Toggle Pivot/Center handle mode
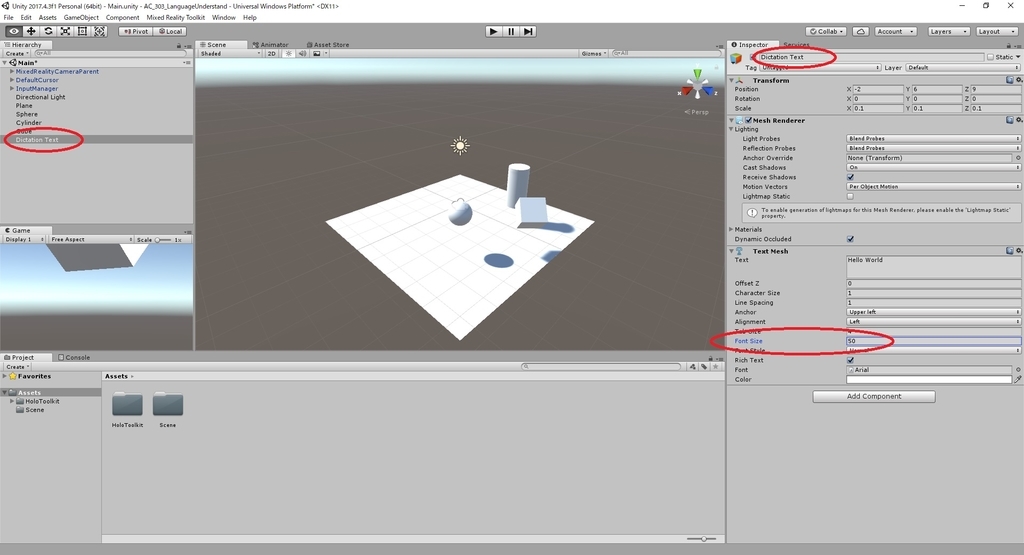Viewport: 1024px width, 555px height. click(136, 31)
